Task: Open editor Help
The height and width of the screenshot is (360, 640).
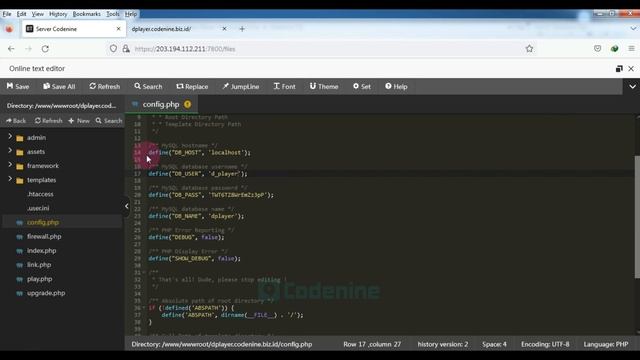Action: 396,87
